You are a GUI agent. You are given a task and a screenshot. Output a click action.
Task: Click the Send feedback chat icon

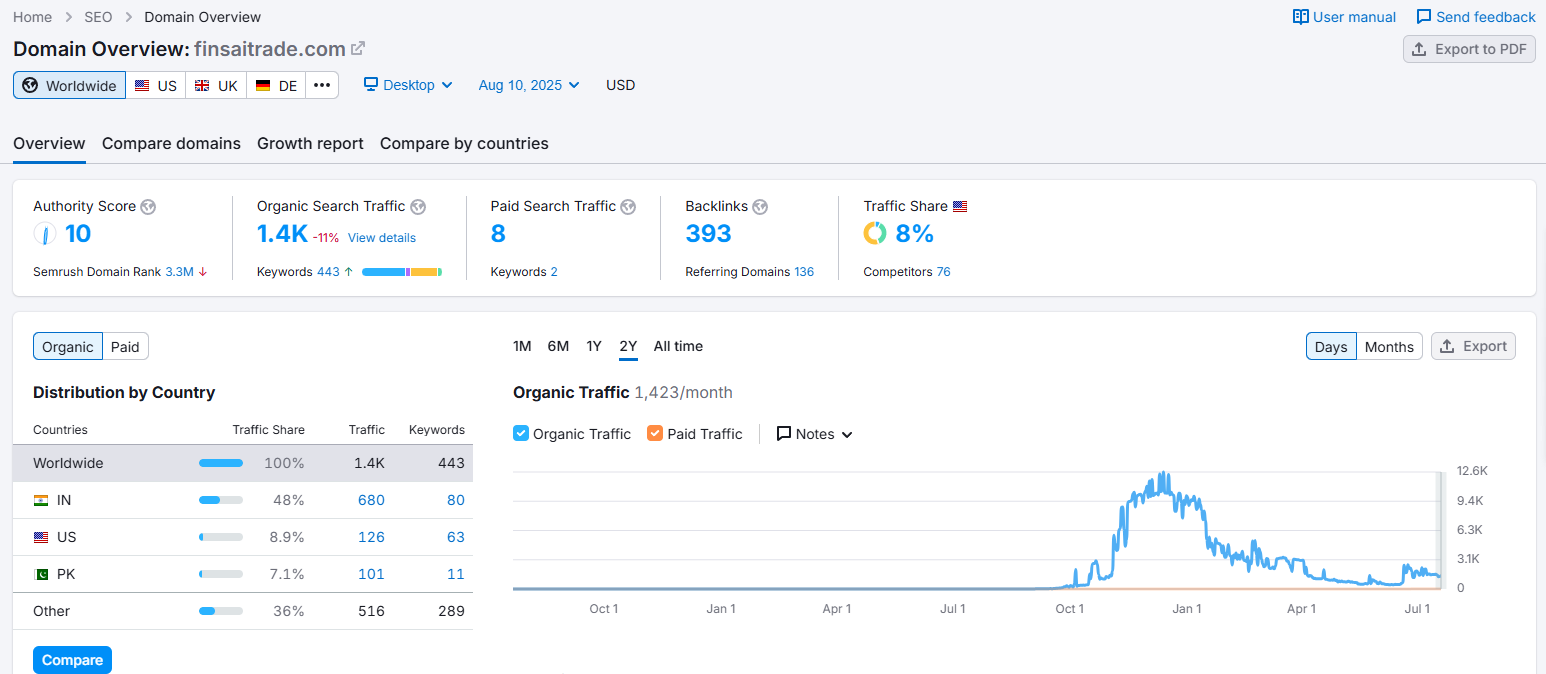[1424, 17]
